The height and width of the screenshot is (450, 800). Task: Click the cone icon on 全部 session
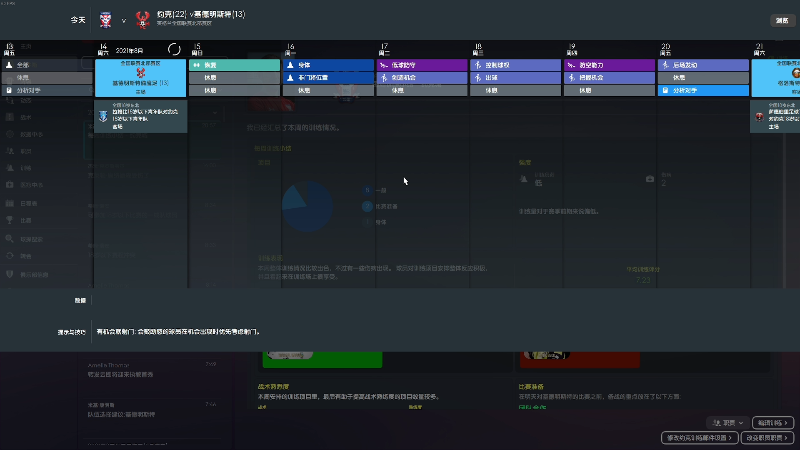9,65
